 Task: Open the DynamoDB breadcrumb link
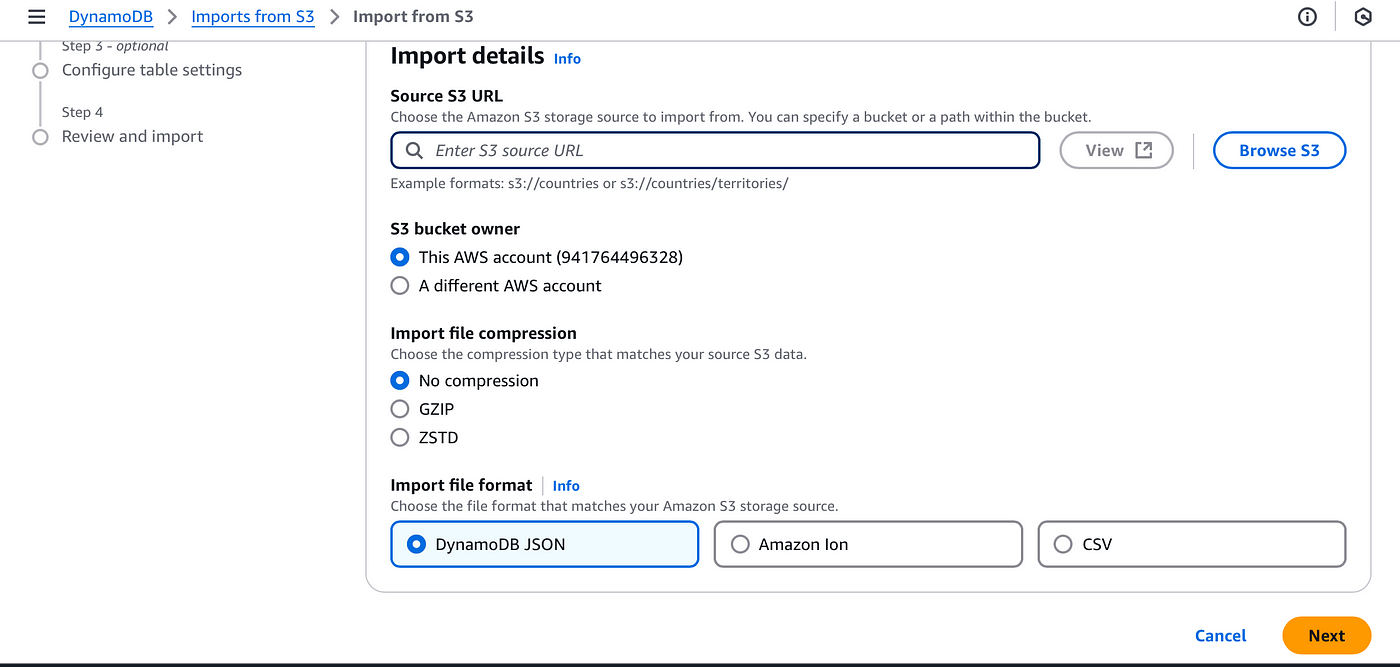(110, 16)
